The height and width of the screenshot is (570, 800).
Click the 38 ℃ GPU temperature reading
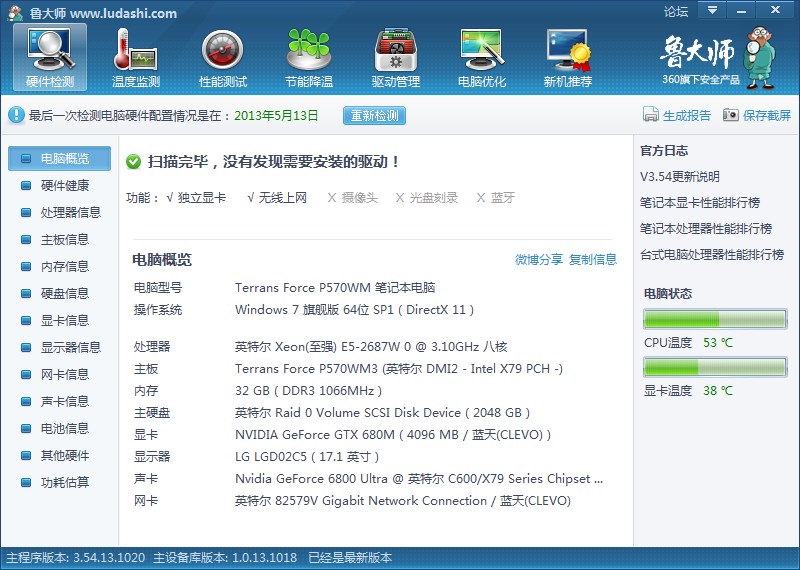(717, 390)
